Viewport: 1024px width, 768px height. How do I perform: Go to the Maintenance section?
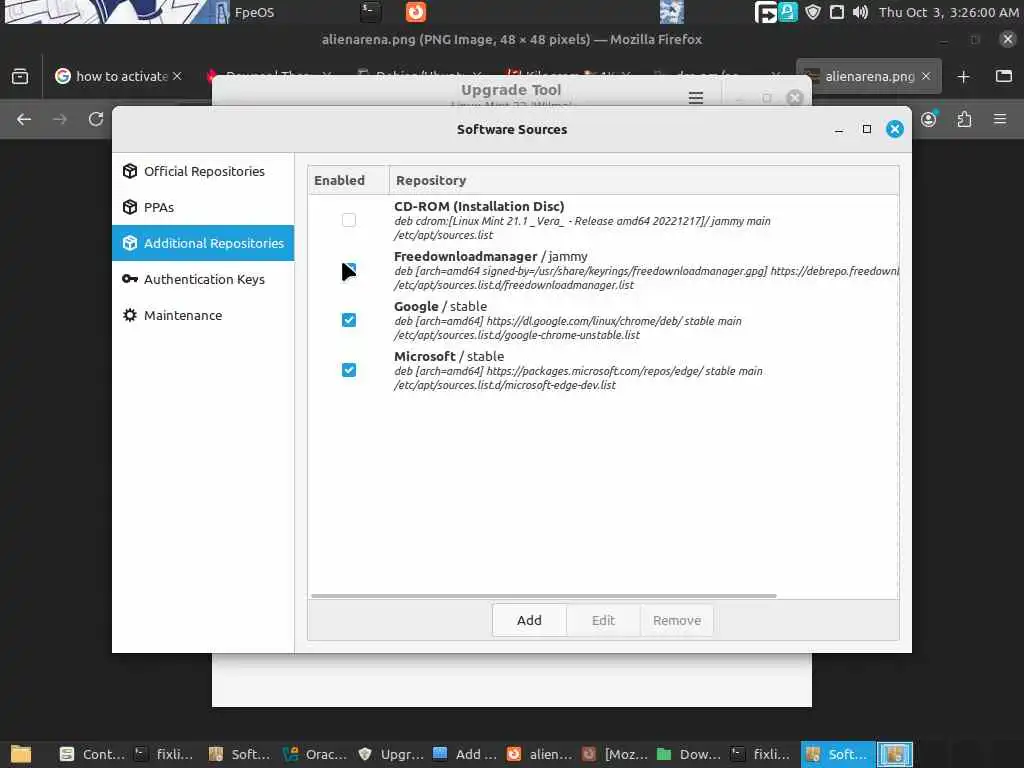click(x=203, y=315)
